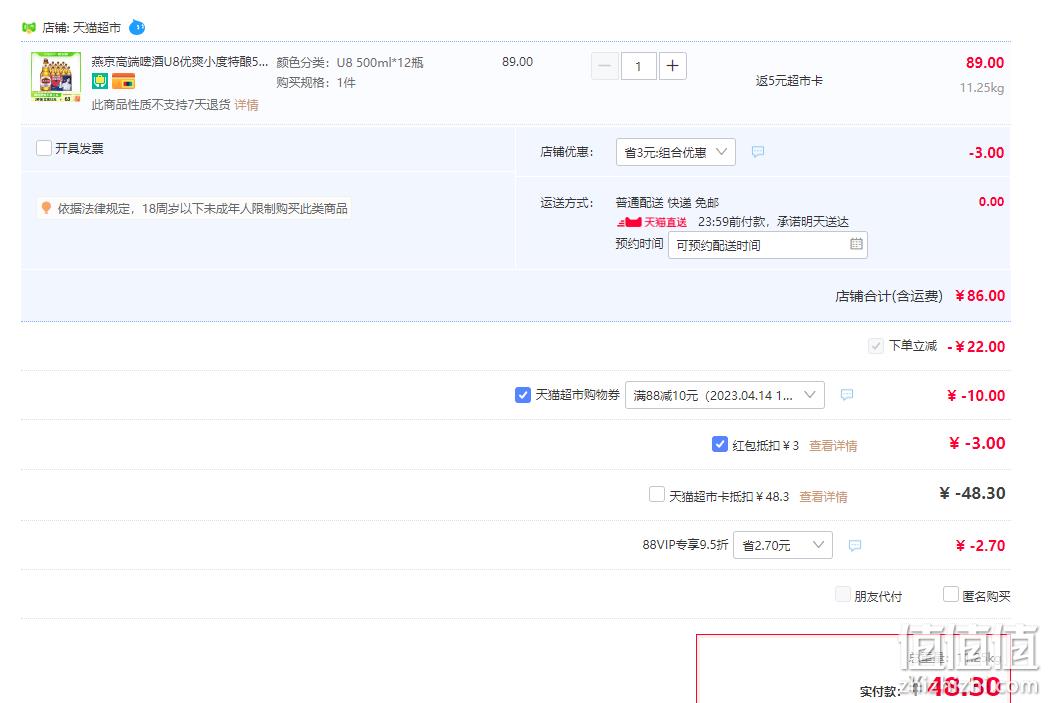Screen dimensions: 1048x703
Task: Uncheck the 红包抵扣 ¥3 checkbox
Action: pos(720,444)
